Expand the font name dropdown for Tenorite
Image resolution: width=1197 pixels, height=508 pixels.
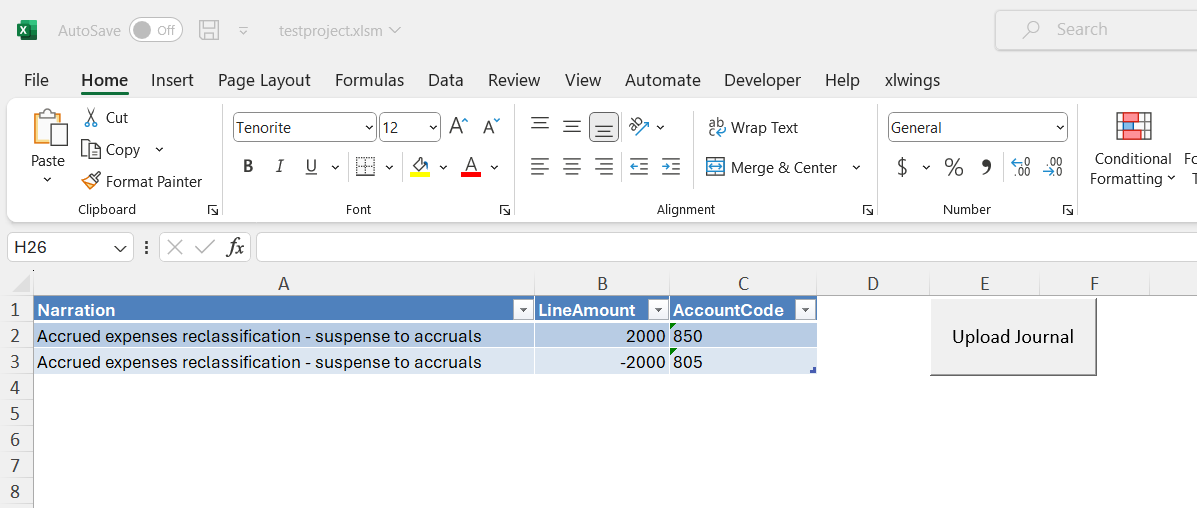pos(369,128)
